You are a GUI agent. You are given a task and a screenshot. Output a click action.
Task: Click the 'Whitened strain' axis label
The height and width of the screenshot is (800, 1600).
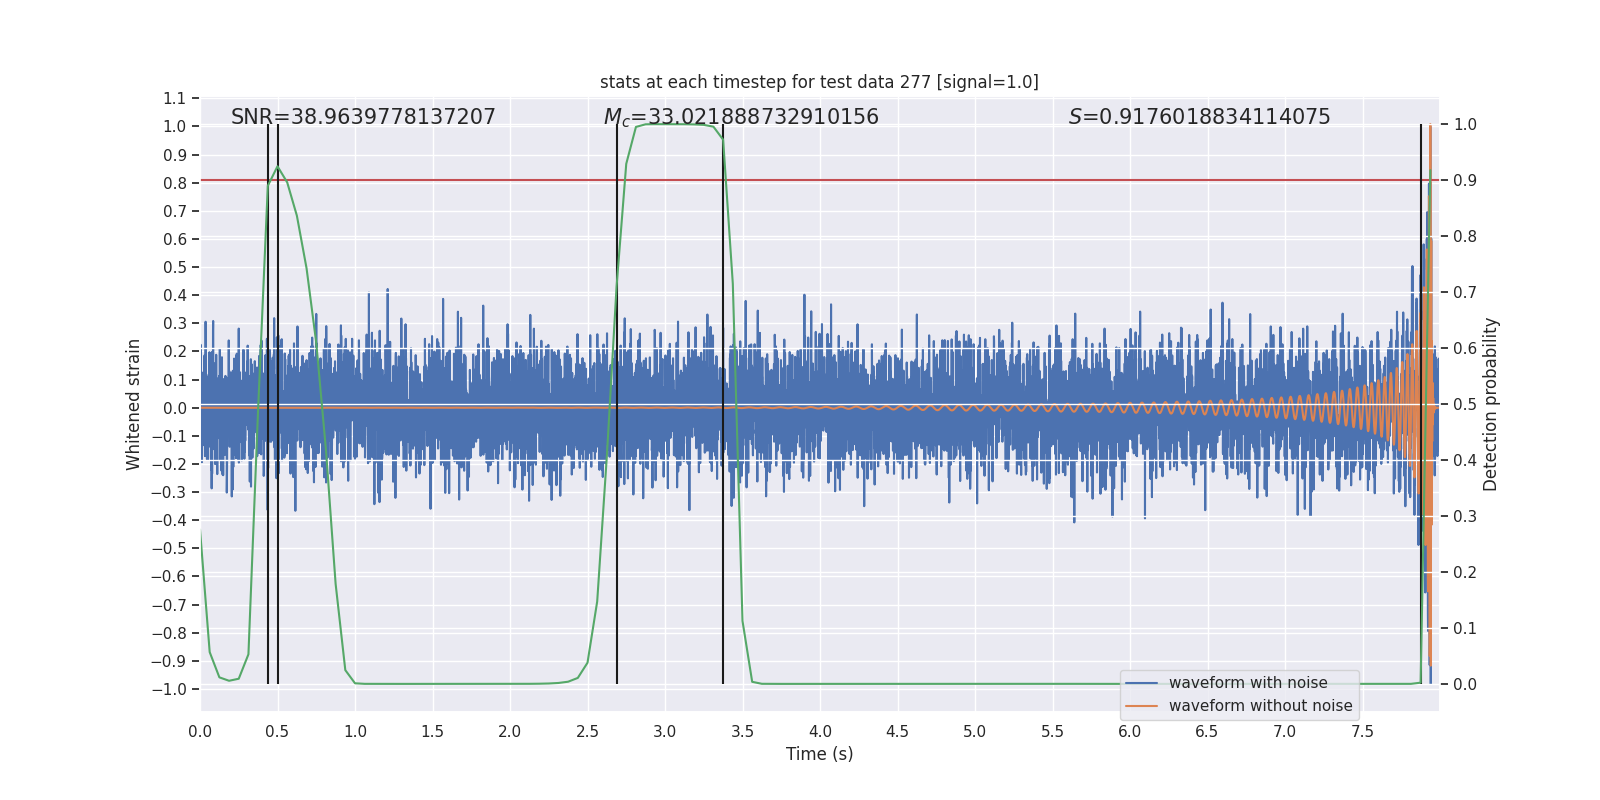pyautogui.click(x=134, y=404)
